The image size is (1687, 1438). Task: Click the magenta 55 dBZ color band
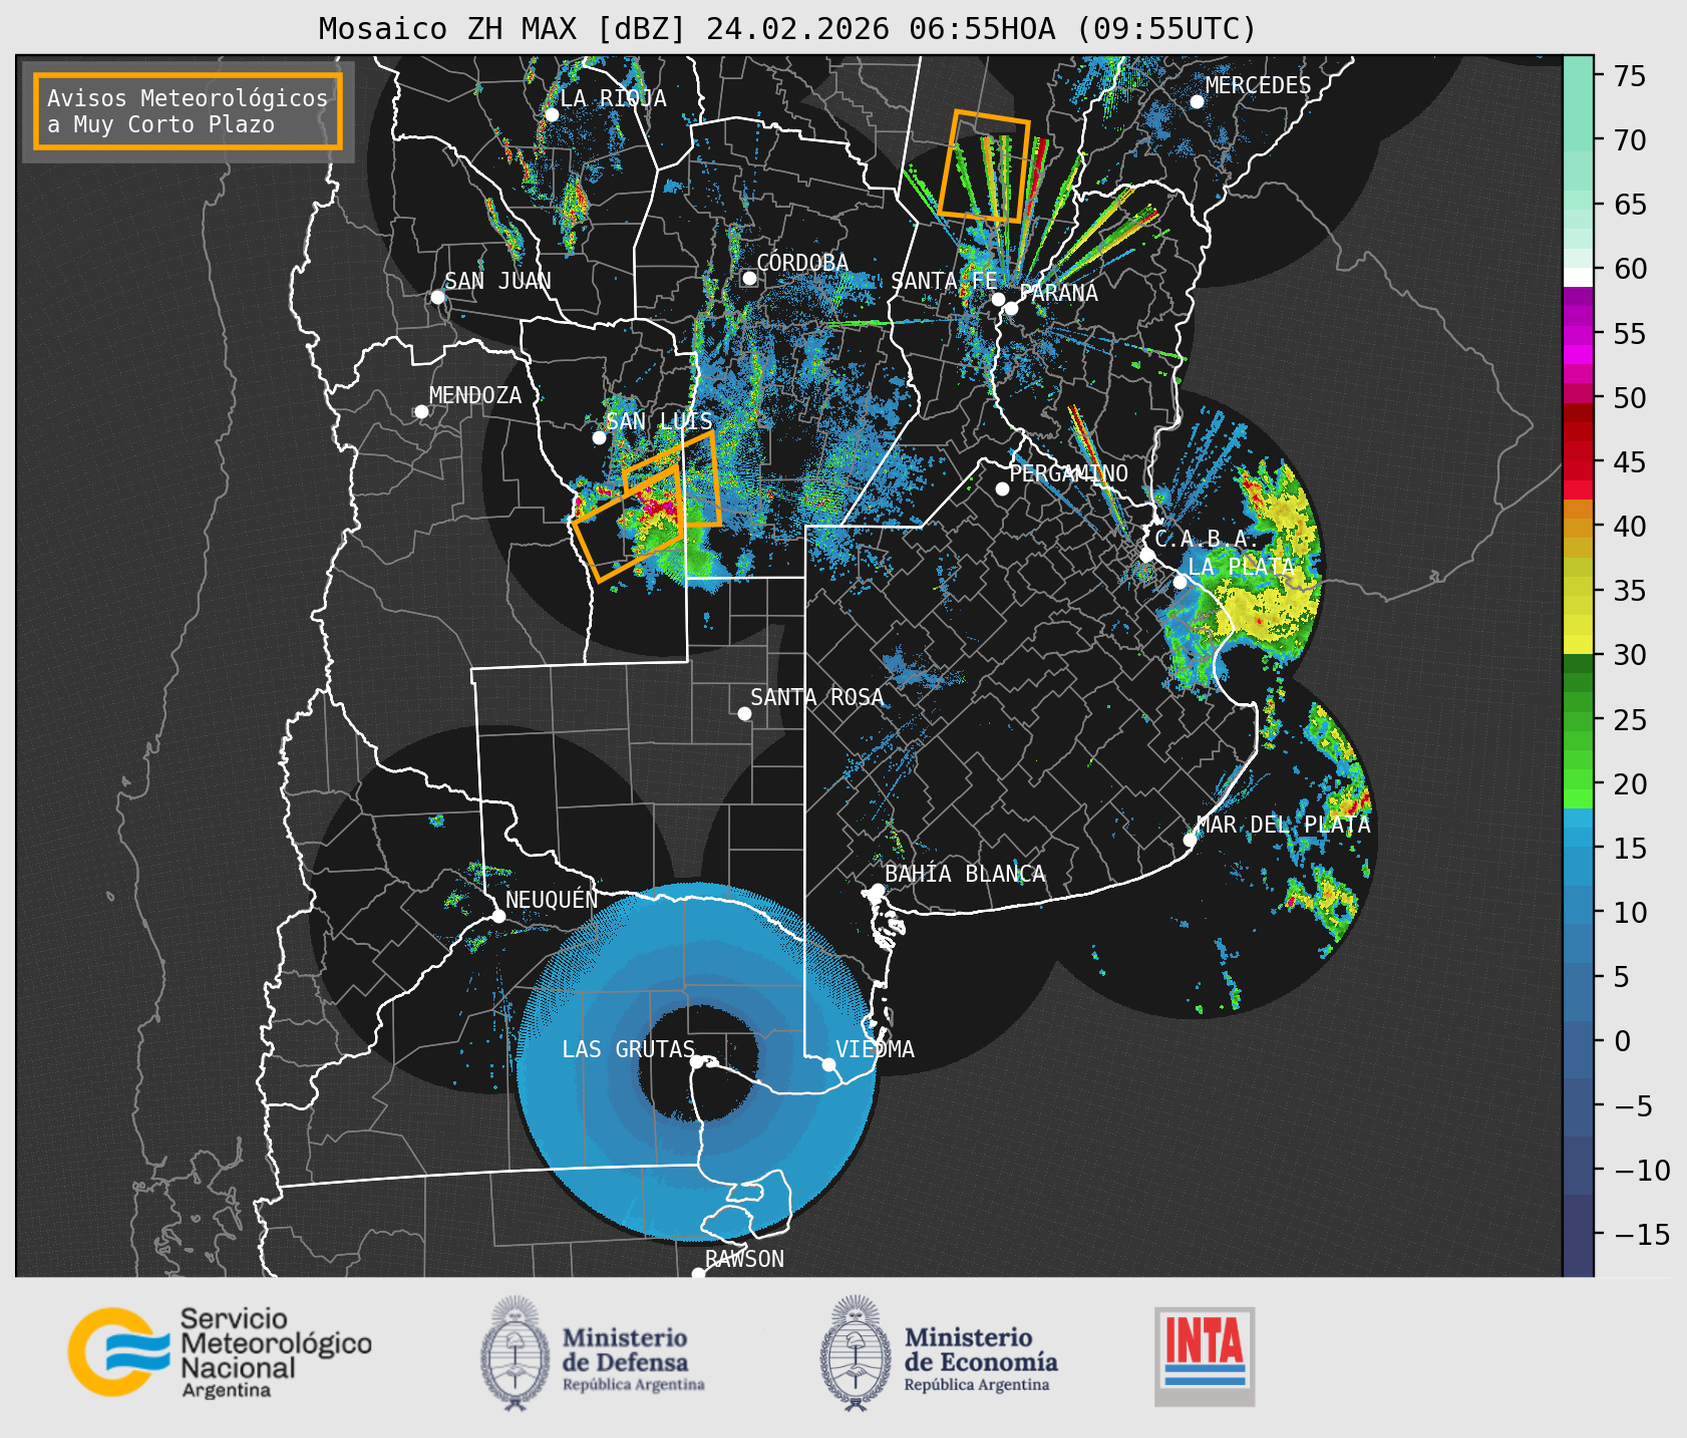pos(1577,335)
